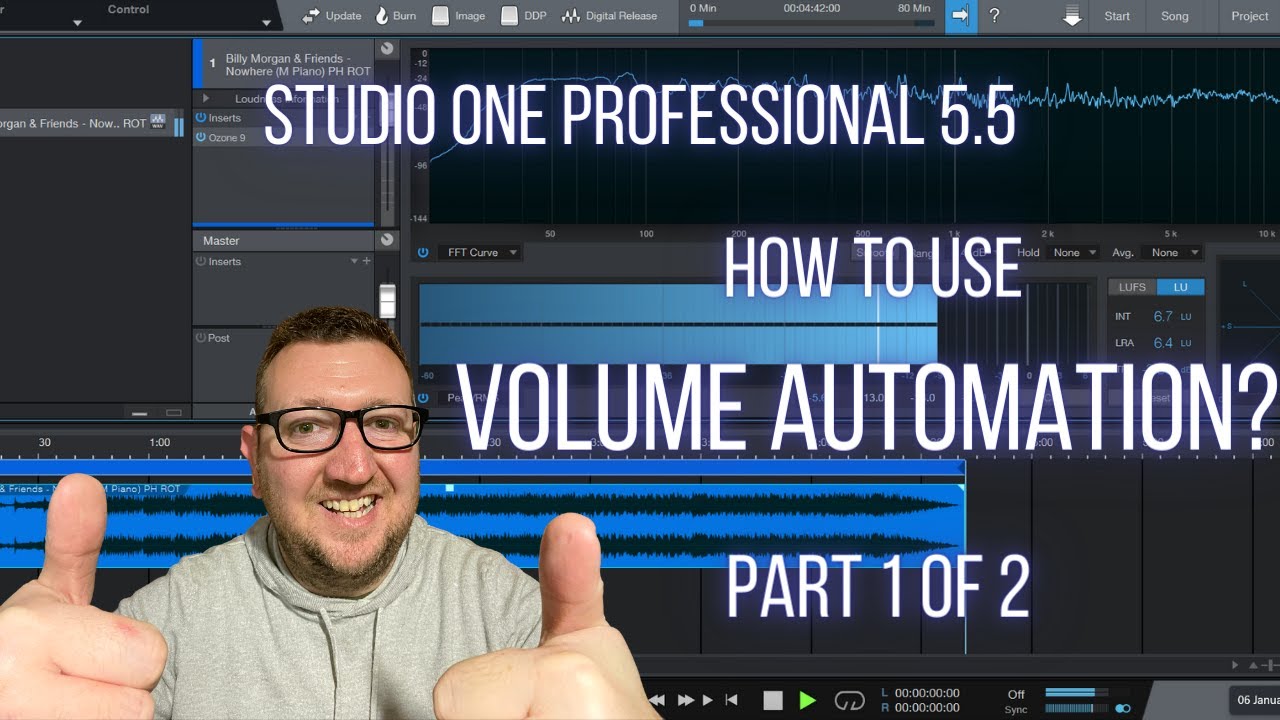1280x720 pixels.
Task: Click the track 1 knob icon
Action: [x=387, y=49]
